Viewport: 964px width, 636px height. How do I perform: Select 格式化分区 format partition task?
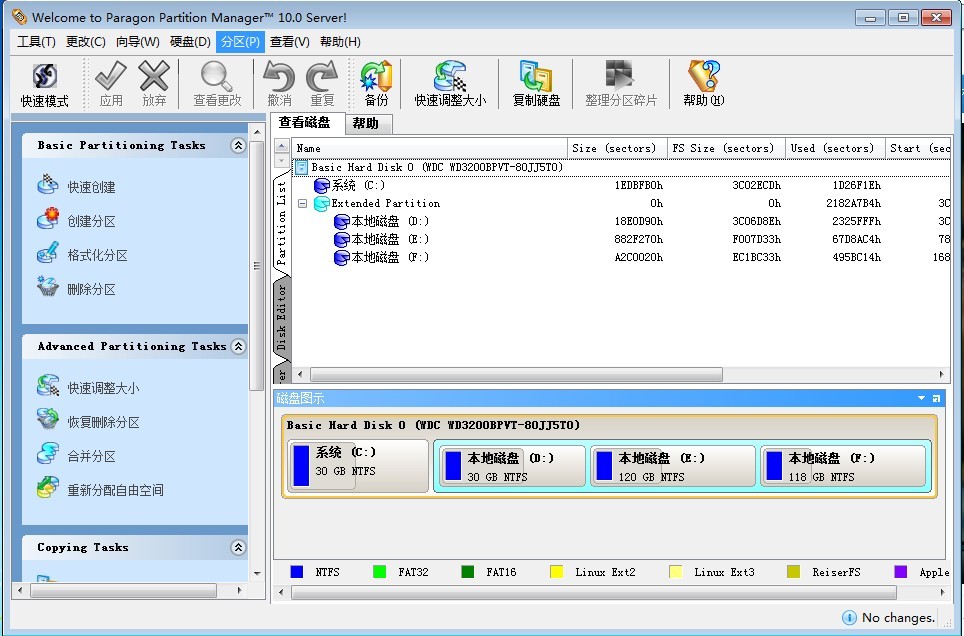coord(97,255)
